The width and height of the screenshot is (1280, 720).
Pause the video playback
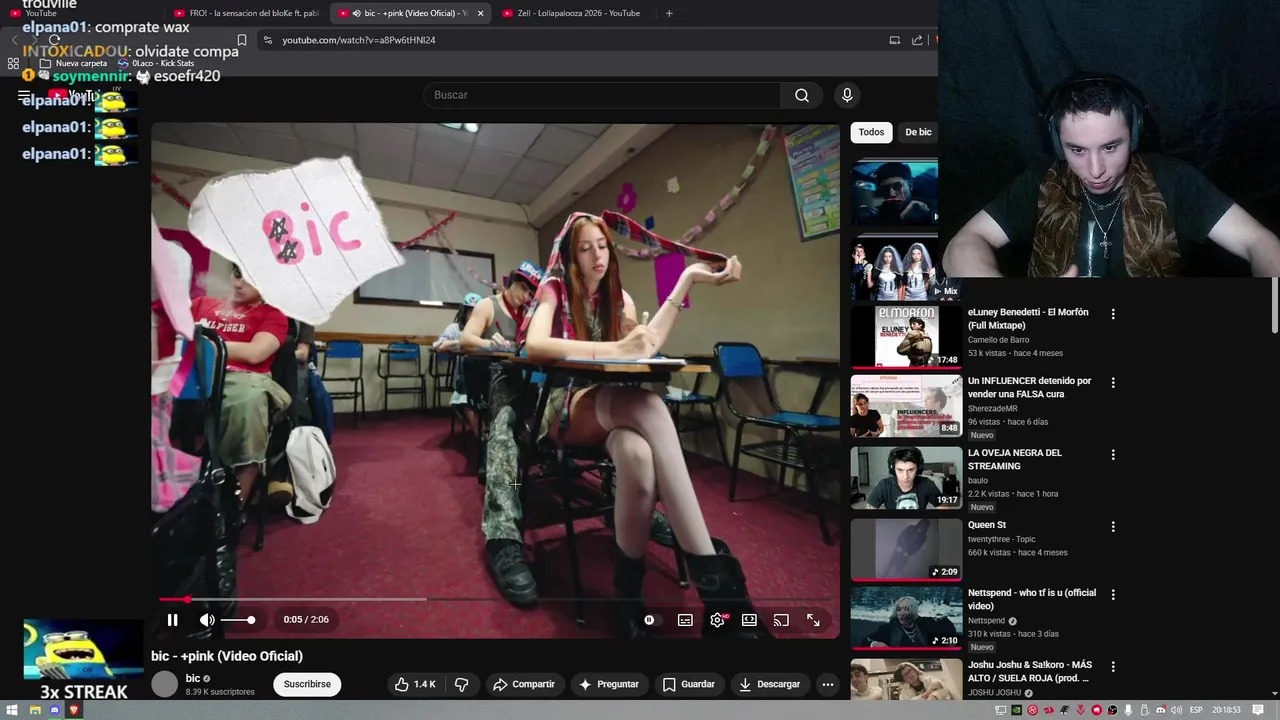pyautogui.click(x=172, y=620)
